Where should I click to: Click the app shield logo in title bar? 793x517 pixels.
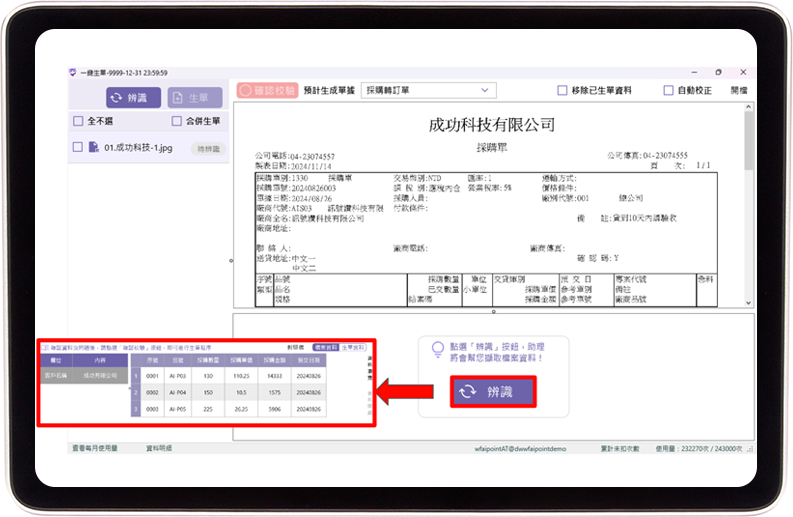point(73,73)
